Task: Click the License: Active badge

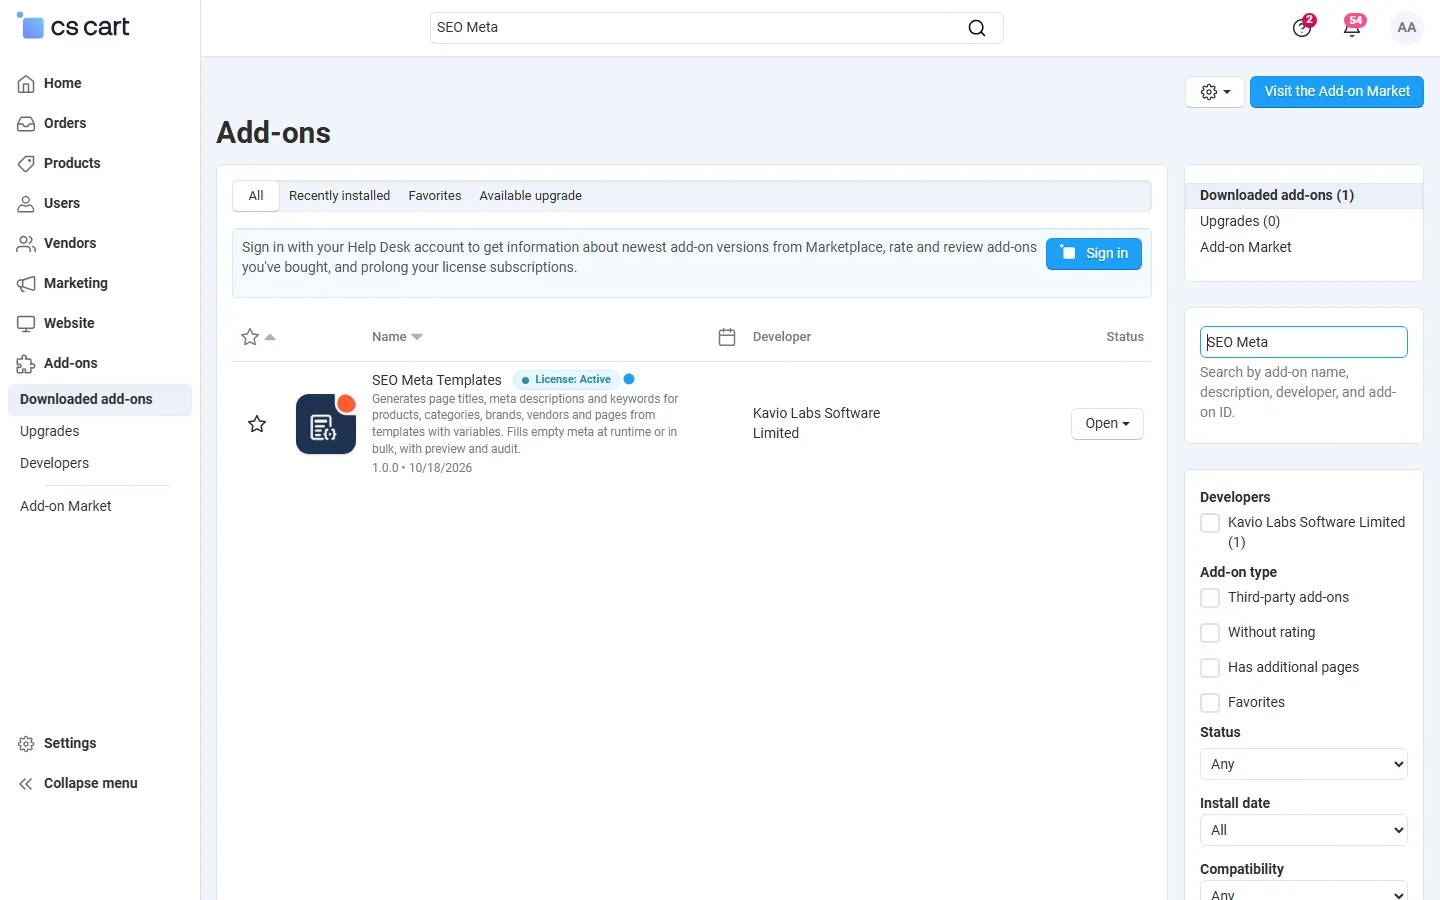Action: coord(566,380)
